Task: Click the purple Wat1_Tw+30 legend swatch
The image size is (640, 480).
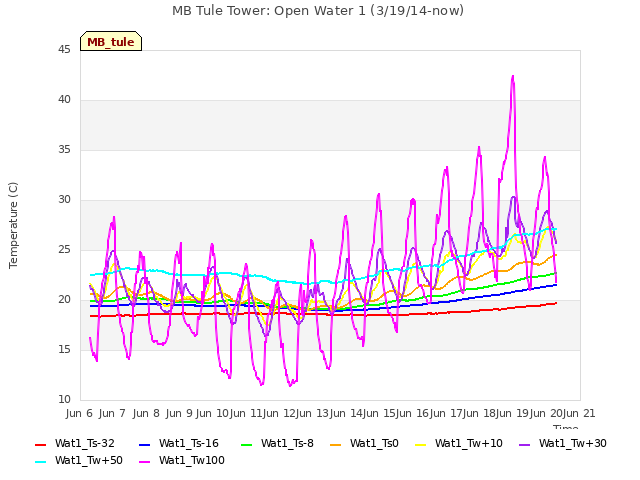Action: [524, 444]
